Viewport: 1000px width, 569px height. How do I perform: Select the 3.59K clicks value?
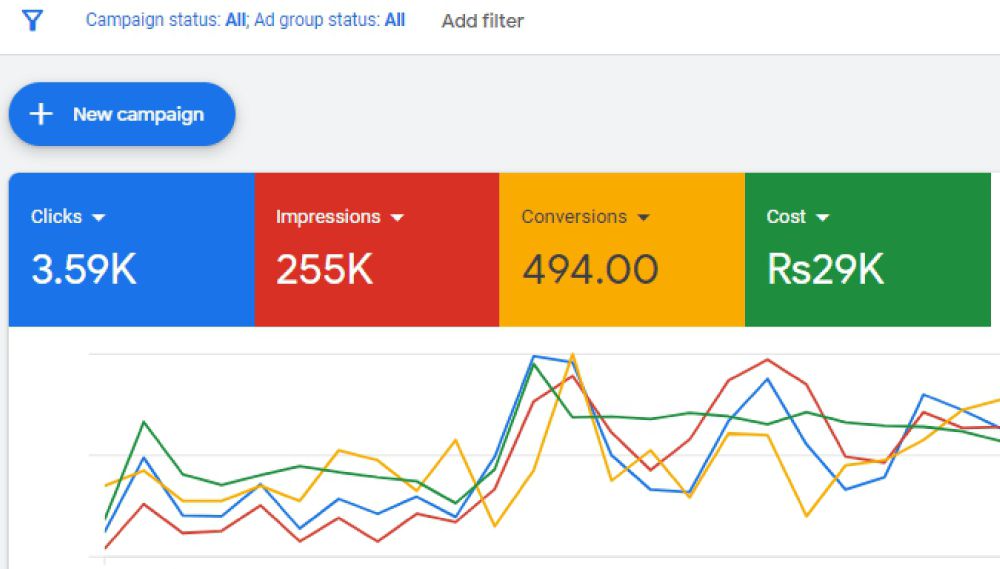[84, 270]
